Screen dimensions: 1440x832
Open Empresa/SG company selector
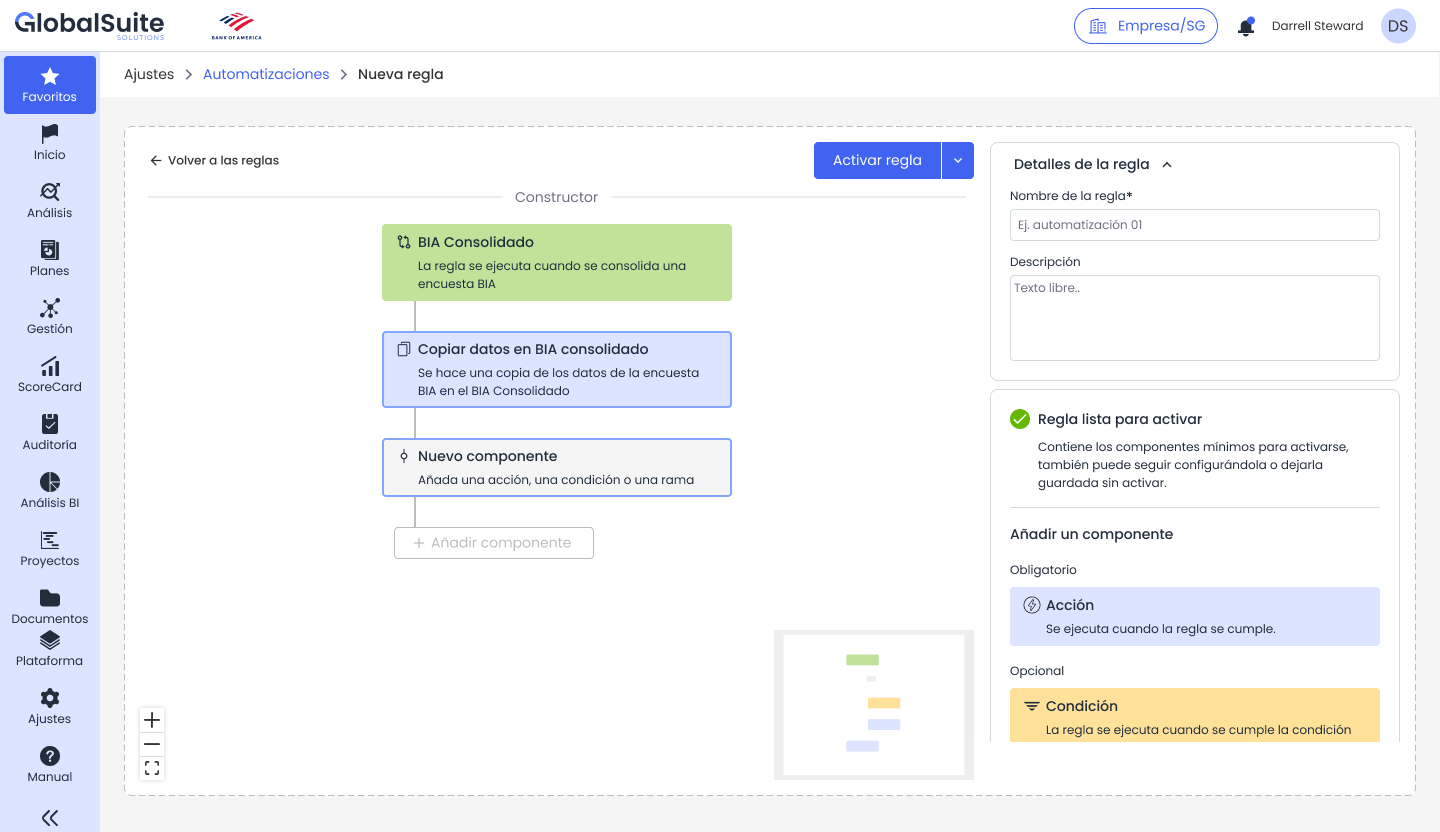pyautogui.click(x=1146, y=26)
